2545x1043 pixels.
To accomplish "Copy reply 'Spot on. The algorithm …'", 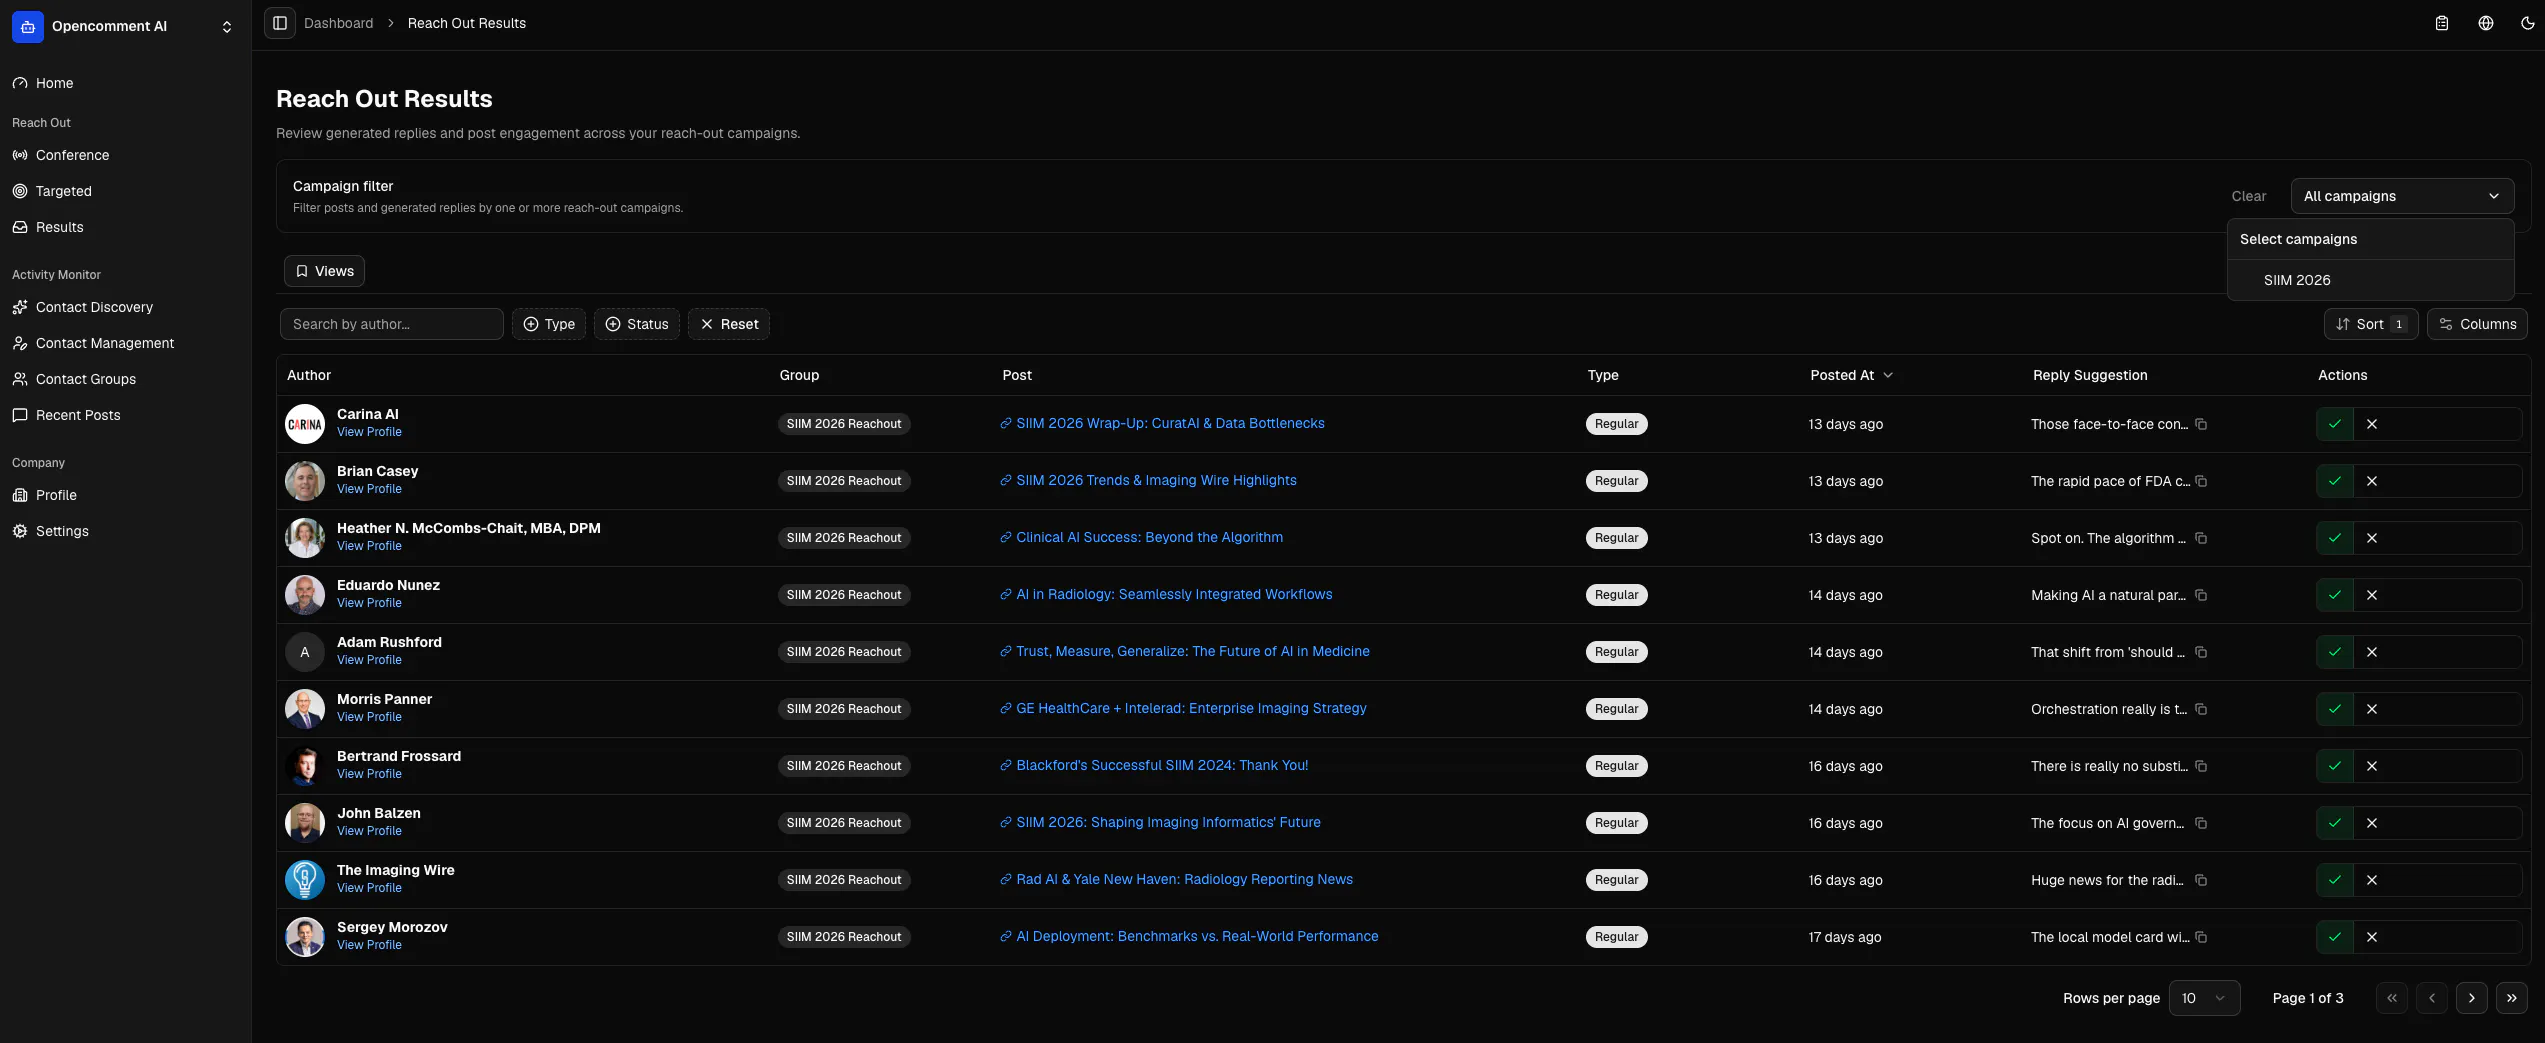I will pos(2201,538).
